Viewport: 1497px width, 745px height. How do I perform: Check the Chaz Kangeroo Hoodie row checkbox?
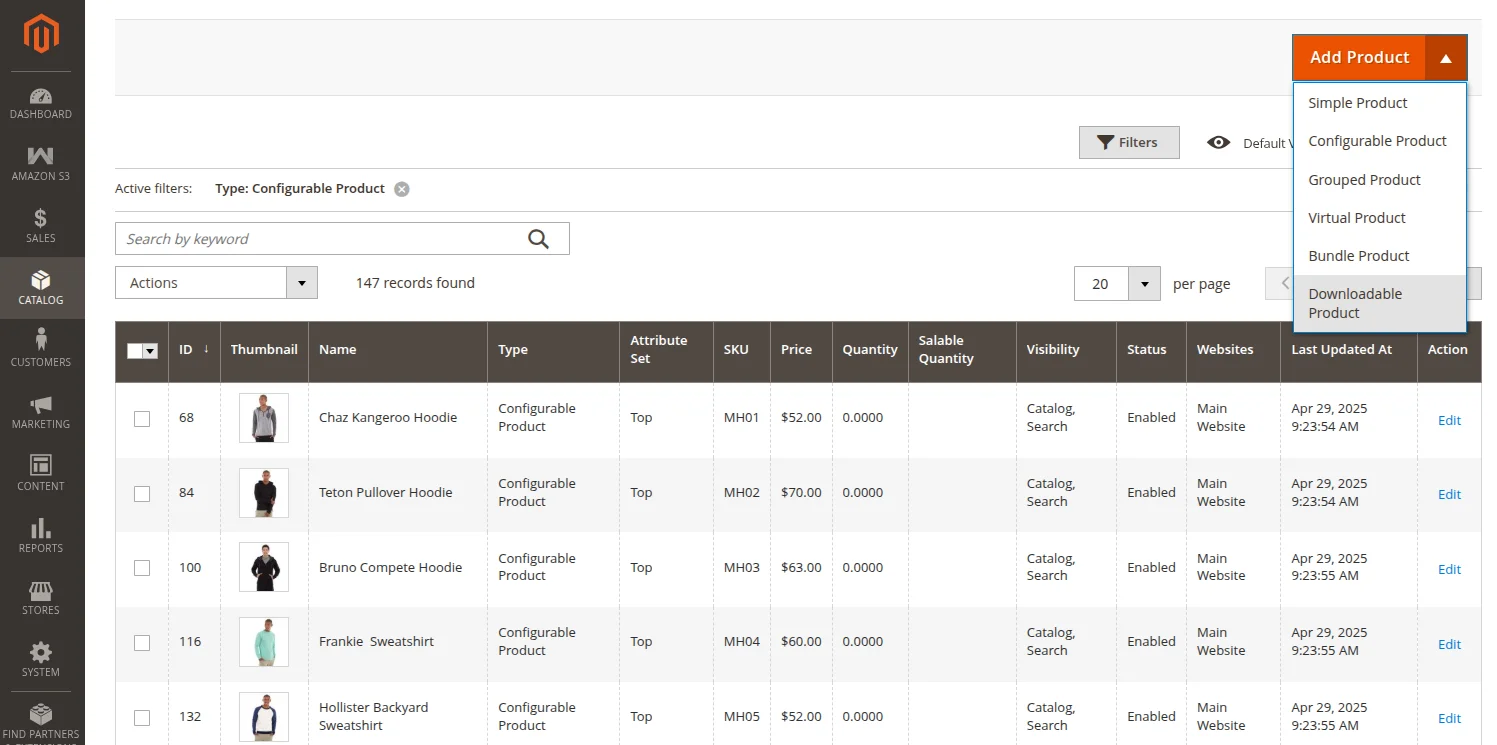coord(142,419)
